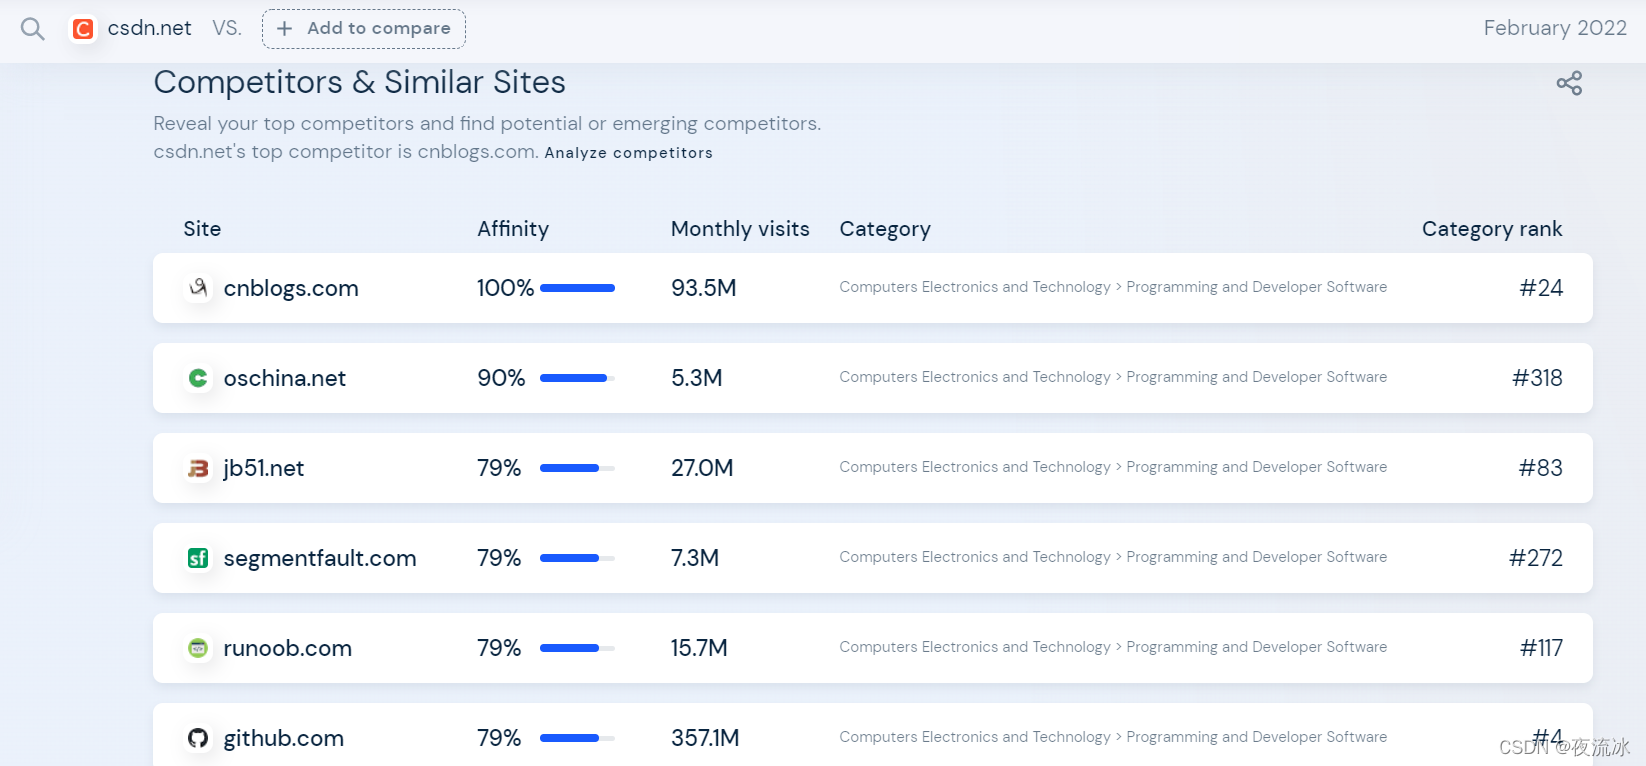The image size is (1646, 766).
Task: Click the February 2022 date label
Action: pyautogui.click(x=1555, y=28)
